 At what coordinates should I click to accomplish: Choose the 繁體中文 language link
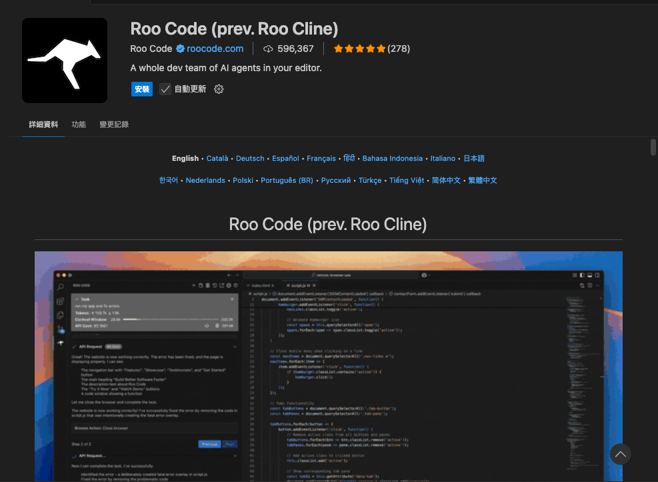coord(482,181)
